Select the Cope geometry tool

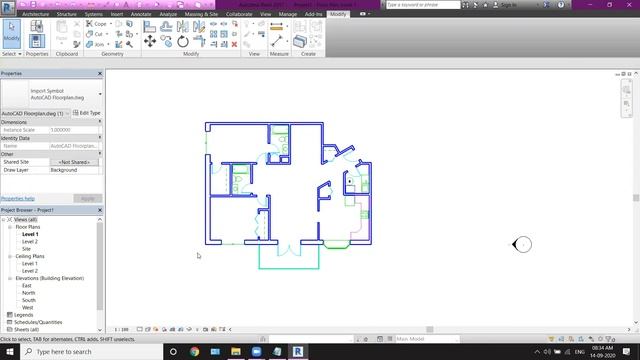click(96, 24)
